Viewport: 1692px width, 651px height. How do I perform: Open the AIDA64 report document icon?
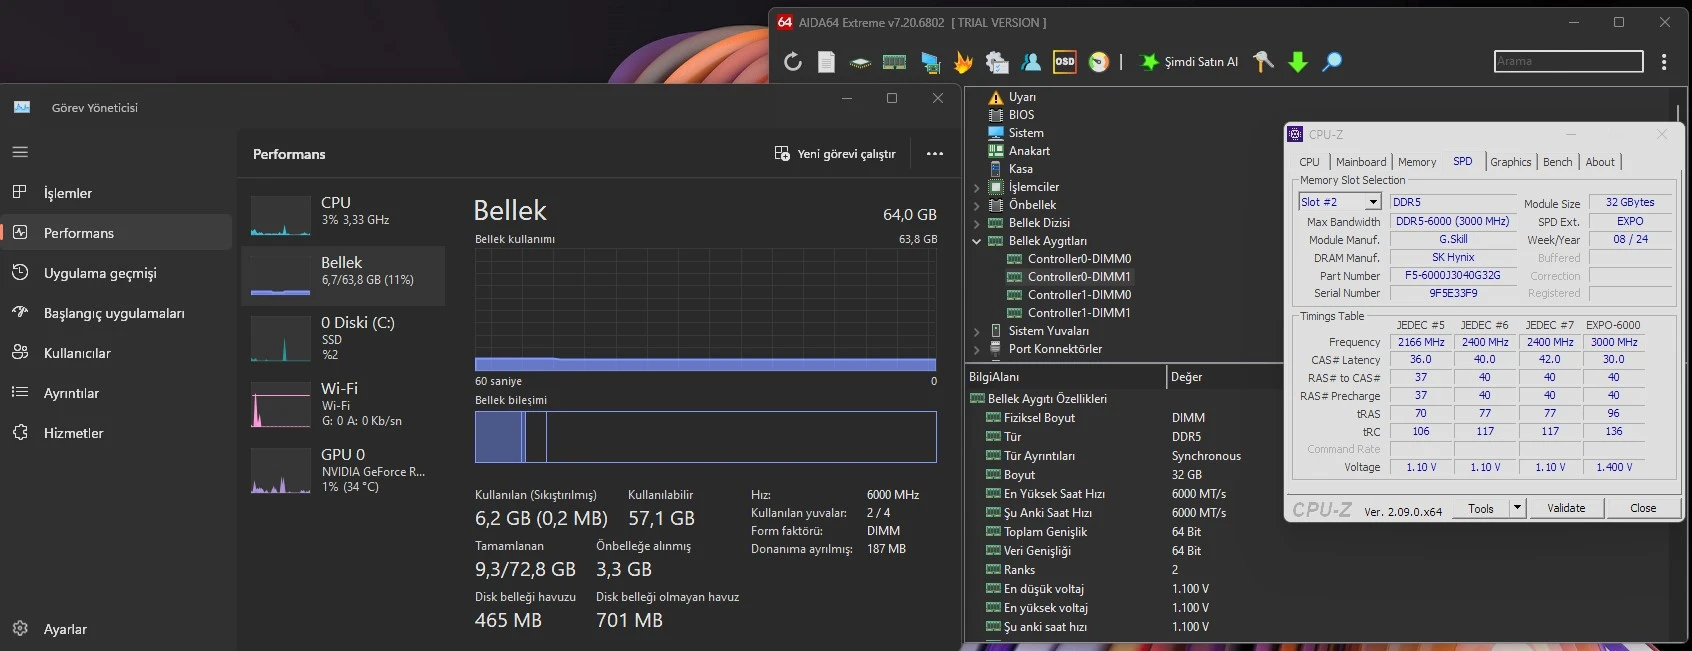coord(826,62)
